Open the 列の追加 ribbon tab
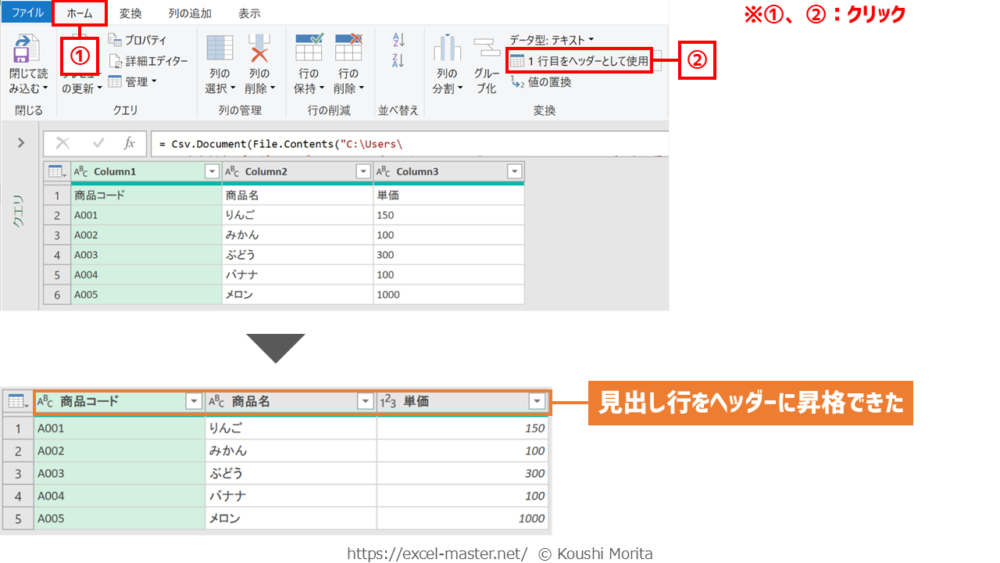 (x=189, y=14)
